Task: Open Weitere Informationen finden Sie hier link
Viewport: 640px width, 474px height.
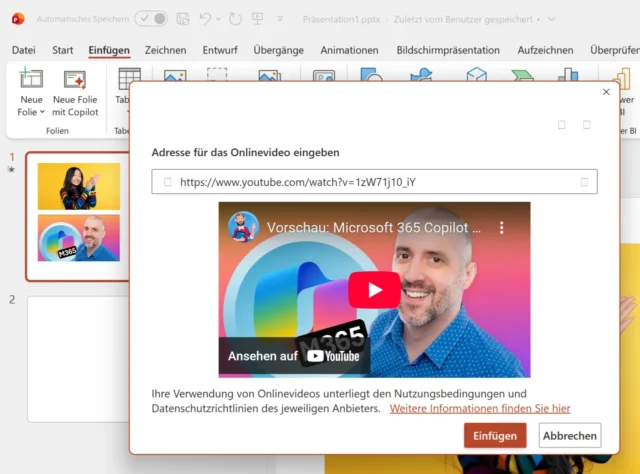Action: click(x=480, y=408)
